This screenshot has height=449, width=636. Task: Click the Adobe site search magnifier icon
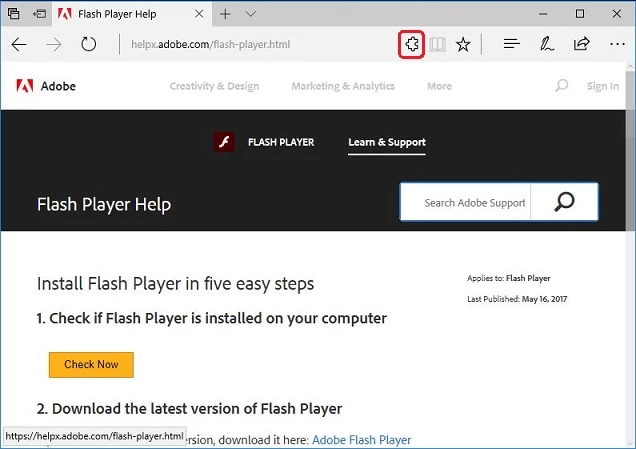(x=562, y=86)
